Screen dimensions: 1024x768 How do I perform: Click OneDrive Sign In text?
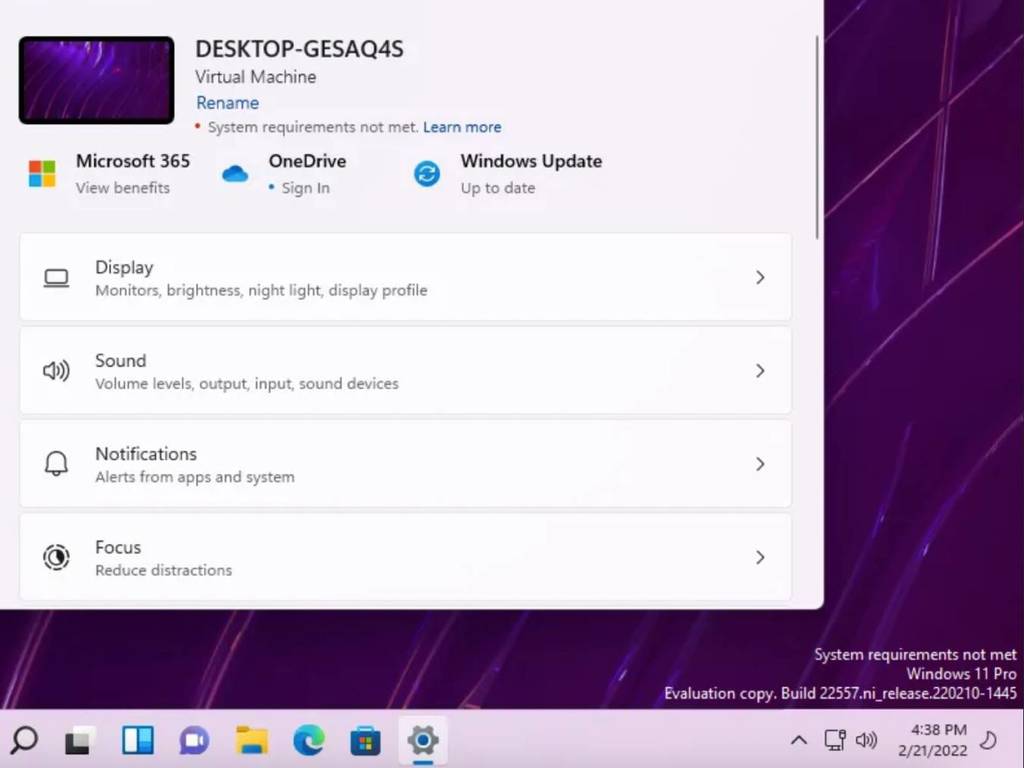(305, 188)
